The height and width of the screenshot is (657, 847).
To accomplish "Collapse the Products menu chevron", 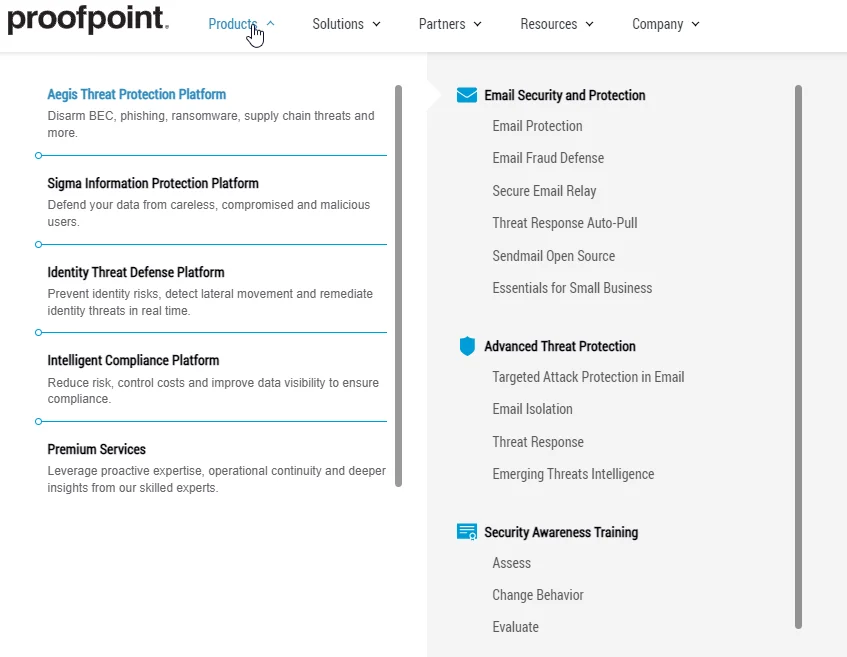I will (272, 24).
